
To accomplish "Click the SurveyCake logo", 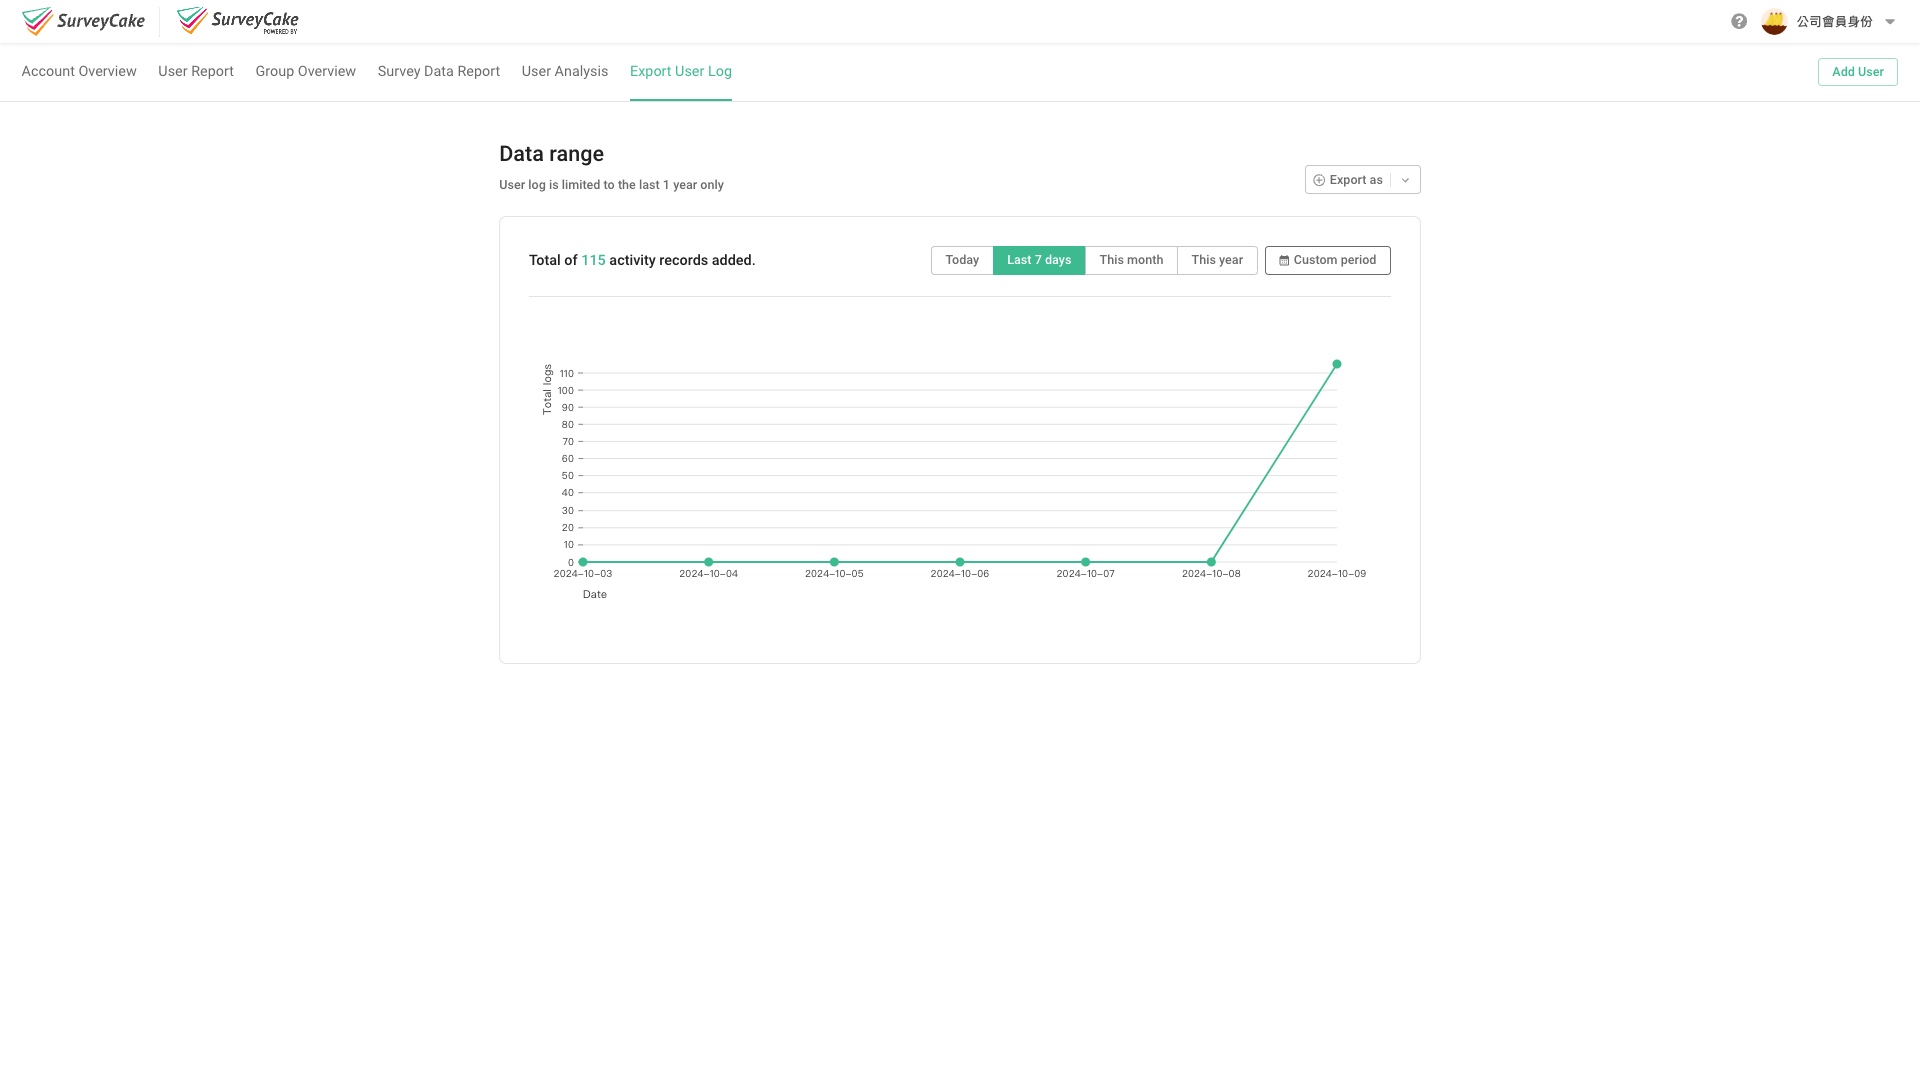I will [x=83, y=20].
